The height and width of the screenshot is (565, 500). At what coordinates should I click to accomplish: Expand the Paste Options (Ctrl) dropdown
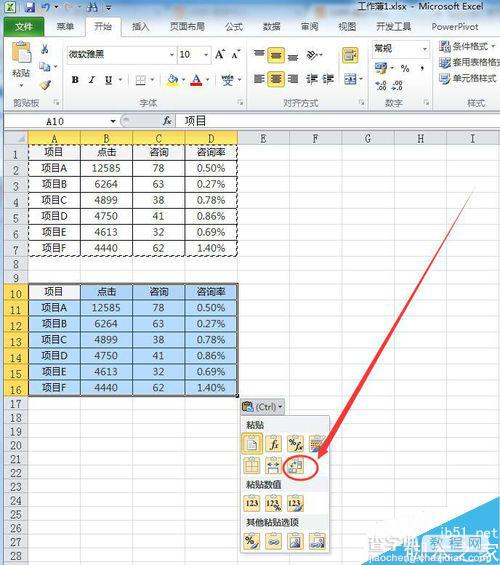point(263,407)
